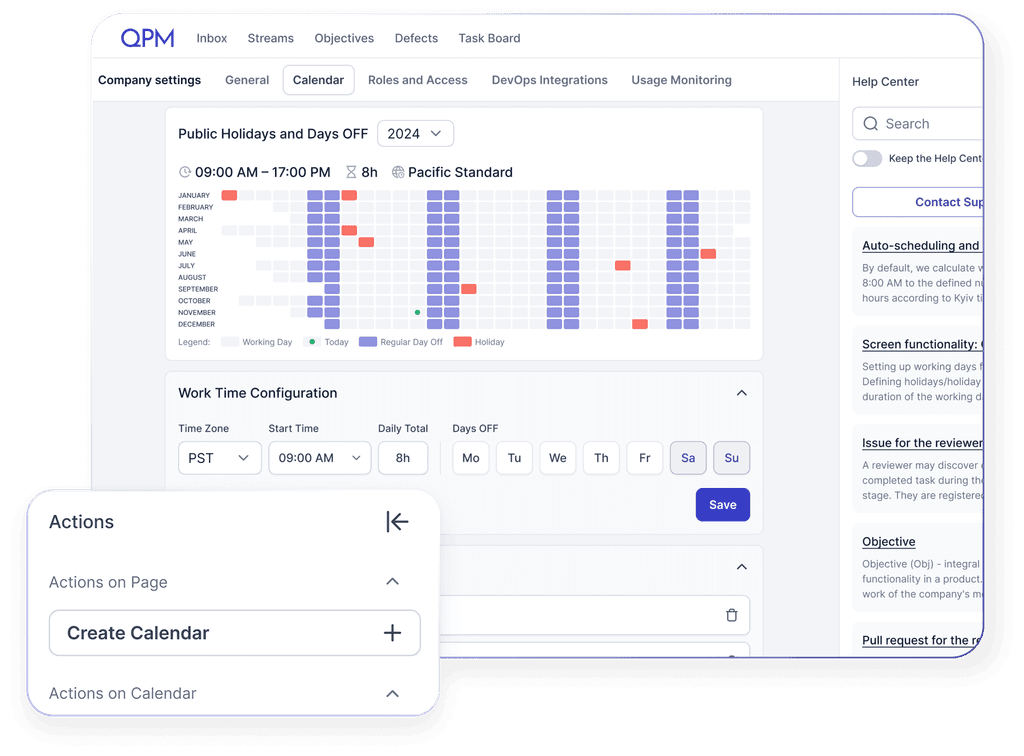Click the Daily Total 8h field
The image size is (1024, 756).
pyautogui.click(x=403, y=458)
